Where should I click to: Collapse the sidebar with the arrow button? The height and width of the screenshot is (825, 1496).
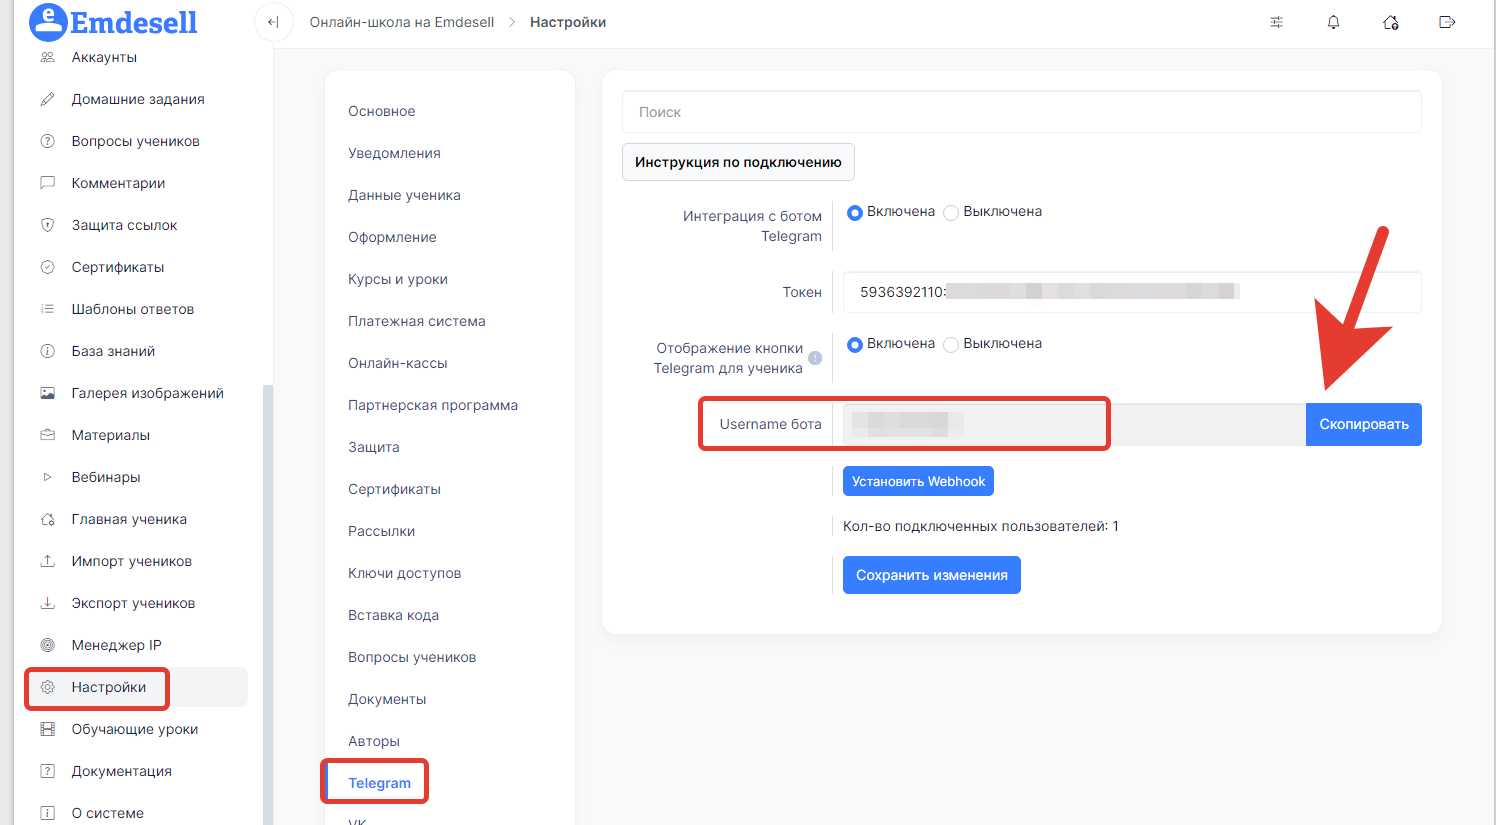tap(273, 22)
